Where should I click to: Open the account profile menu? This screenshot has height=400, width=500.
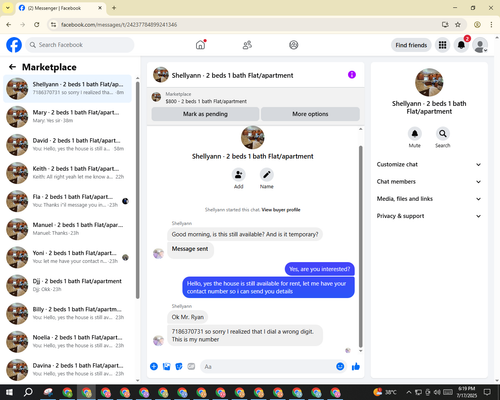[x=480, y=45]
